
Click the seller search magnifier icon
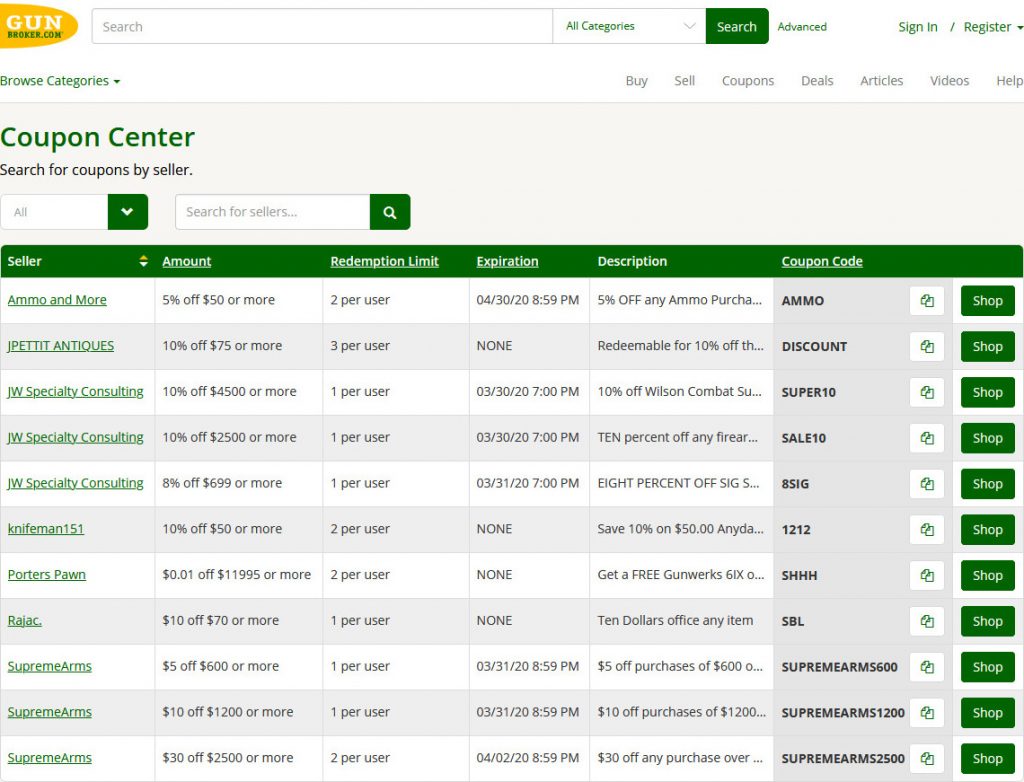tap(390, 212)
